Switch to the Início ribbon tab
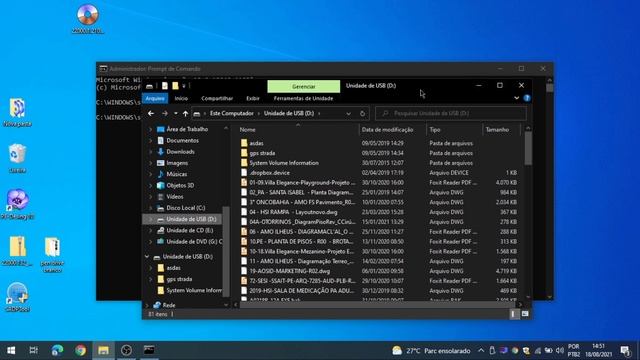Image resolution: width=640 pixels, height=360 pixels. [181, 98]
